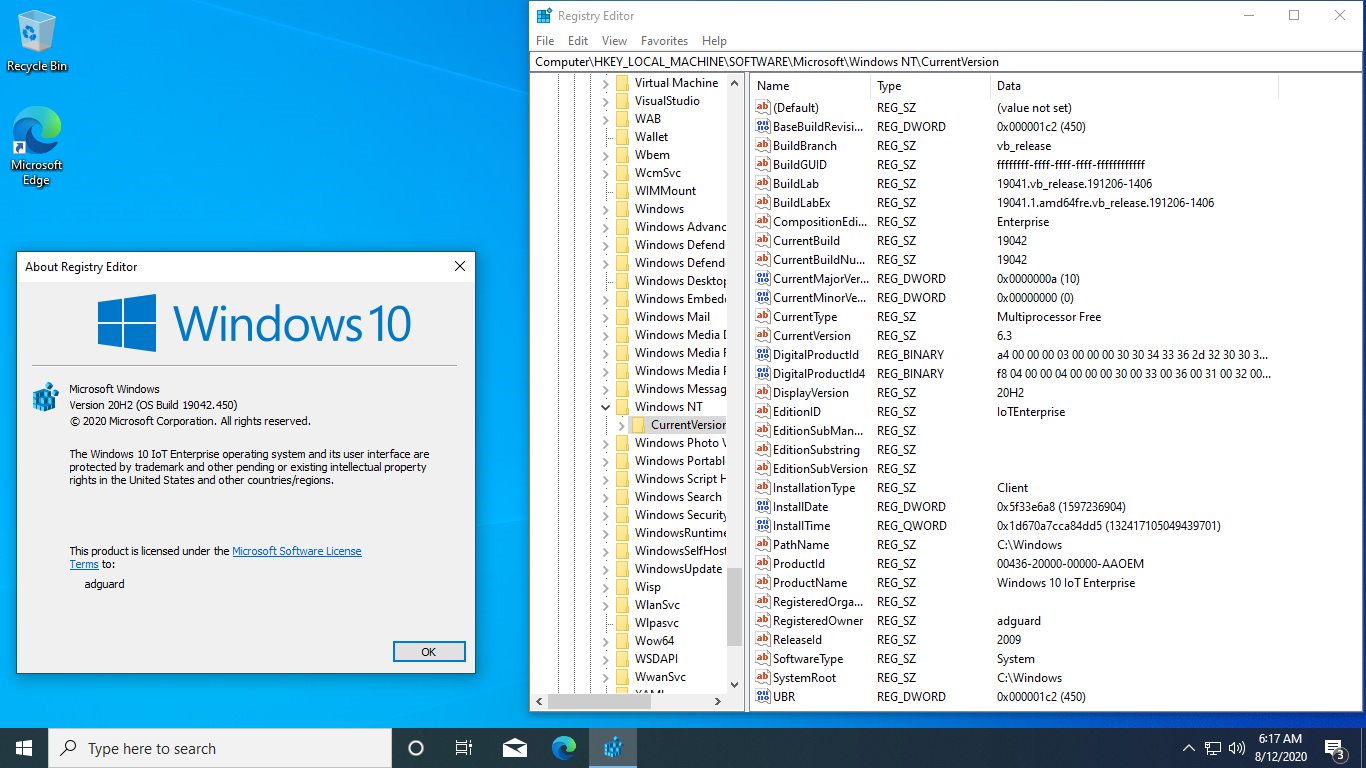Viewport: 1366px width, 768px height.
Task: Open the File menu
Action: 545,41
